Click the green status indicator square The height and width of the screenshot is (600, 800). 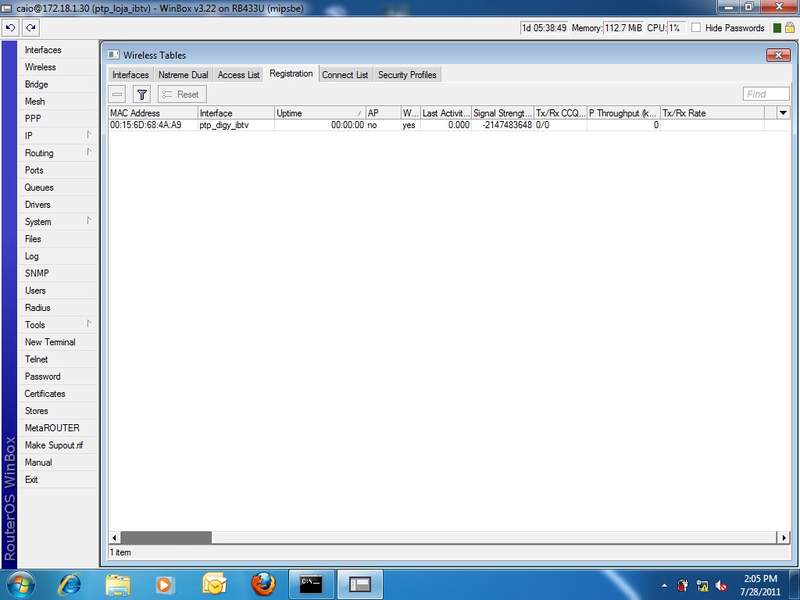click(x=777, y=28)
